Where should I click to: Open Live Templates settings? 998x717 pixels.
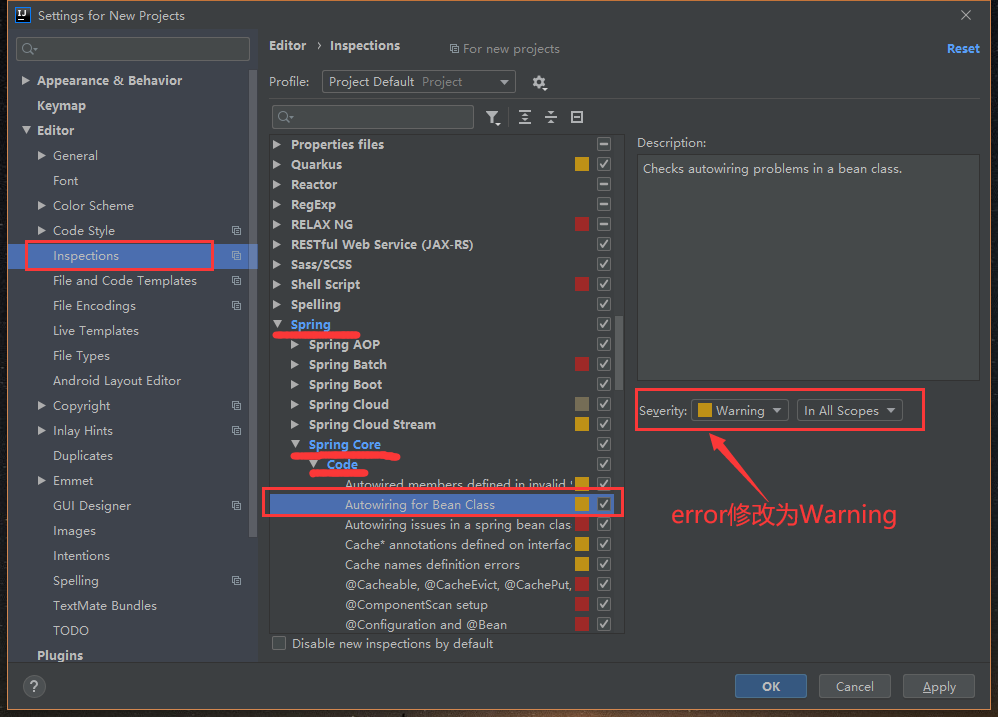tap(95, 331)
